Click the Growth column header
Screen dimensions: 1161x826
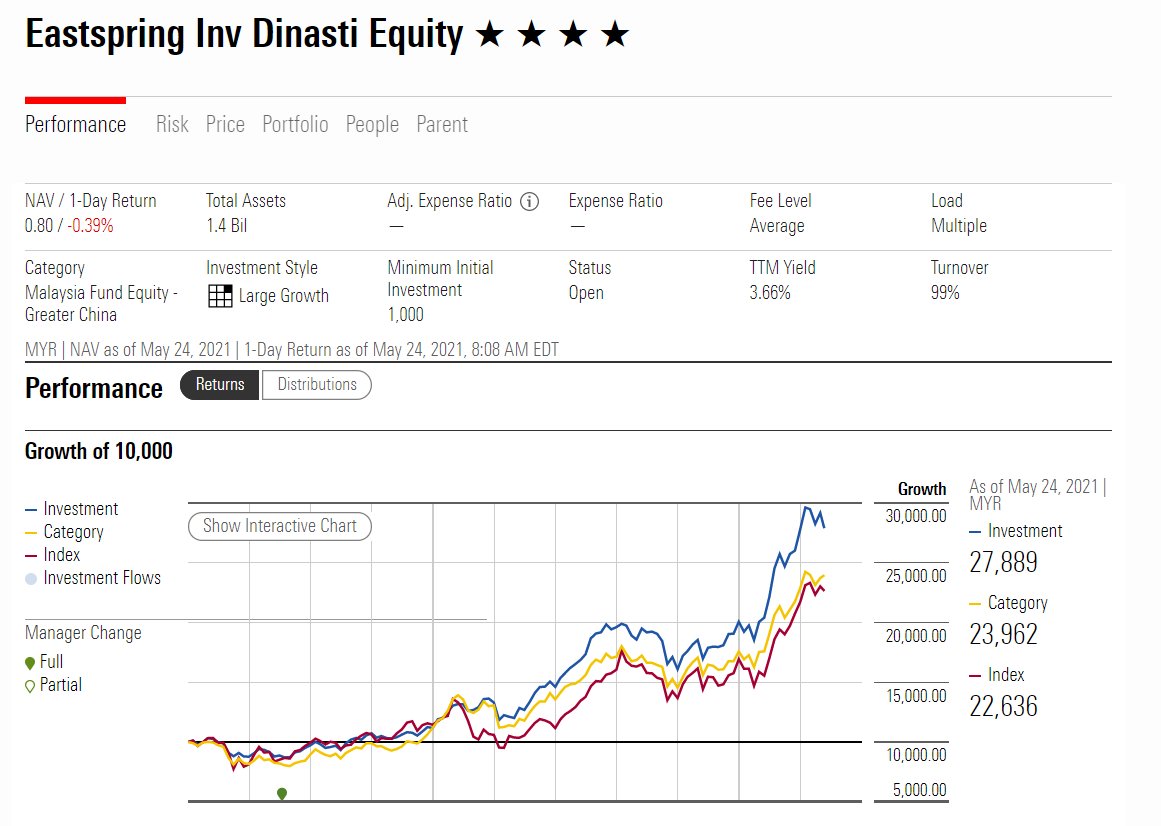coord(922,489)
